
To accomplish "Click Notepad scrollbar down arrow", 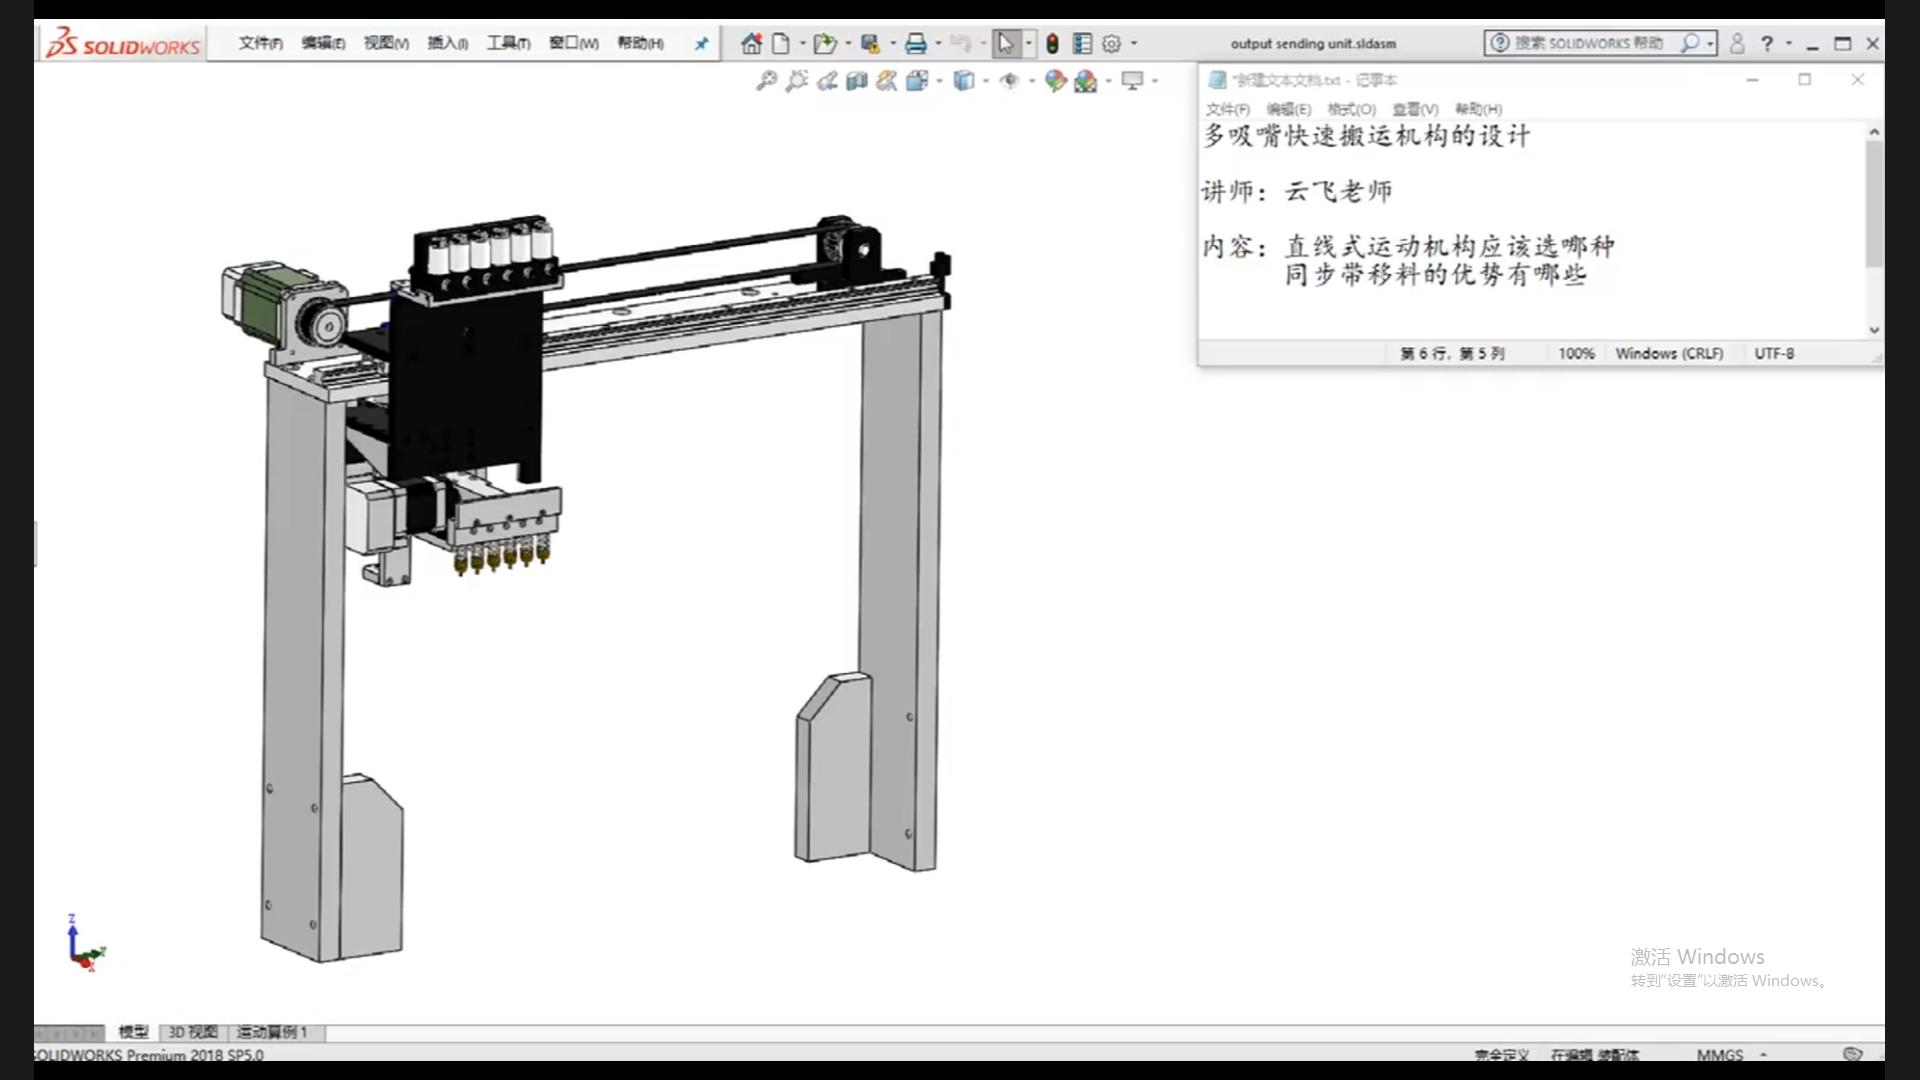I will tap(1874, 329).
